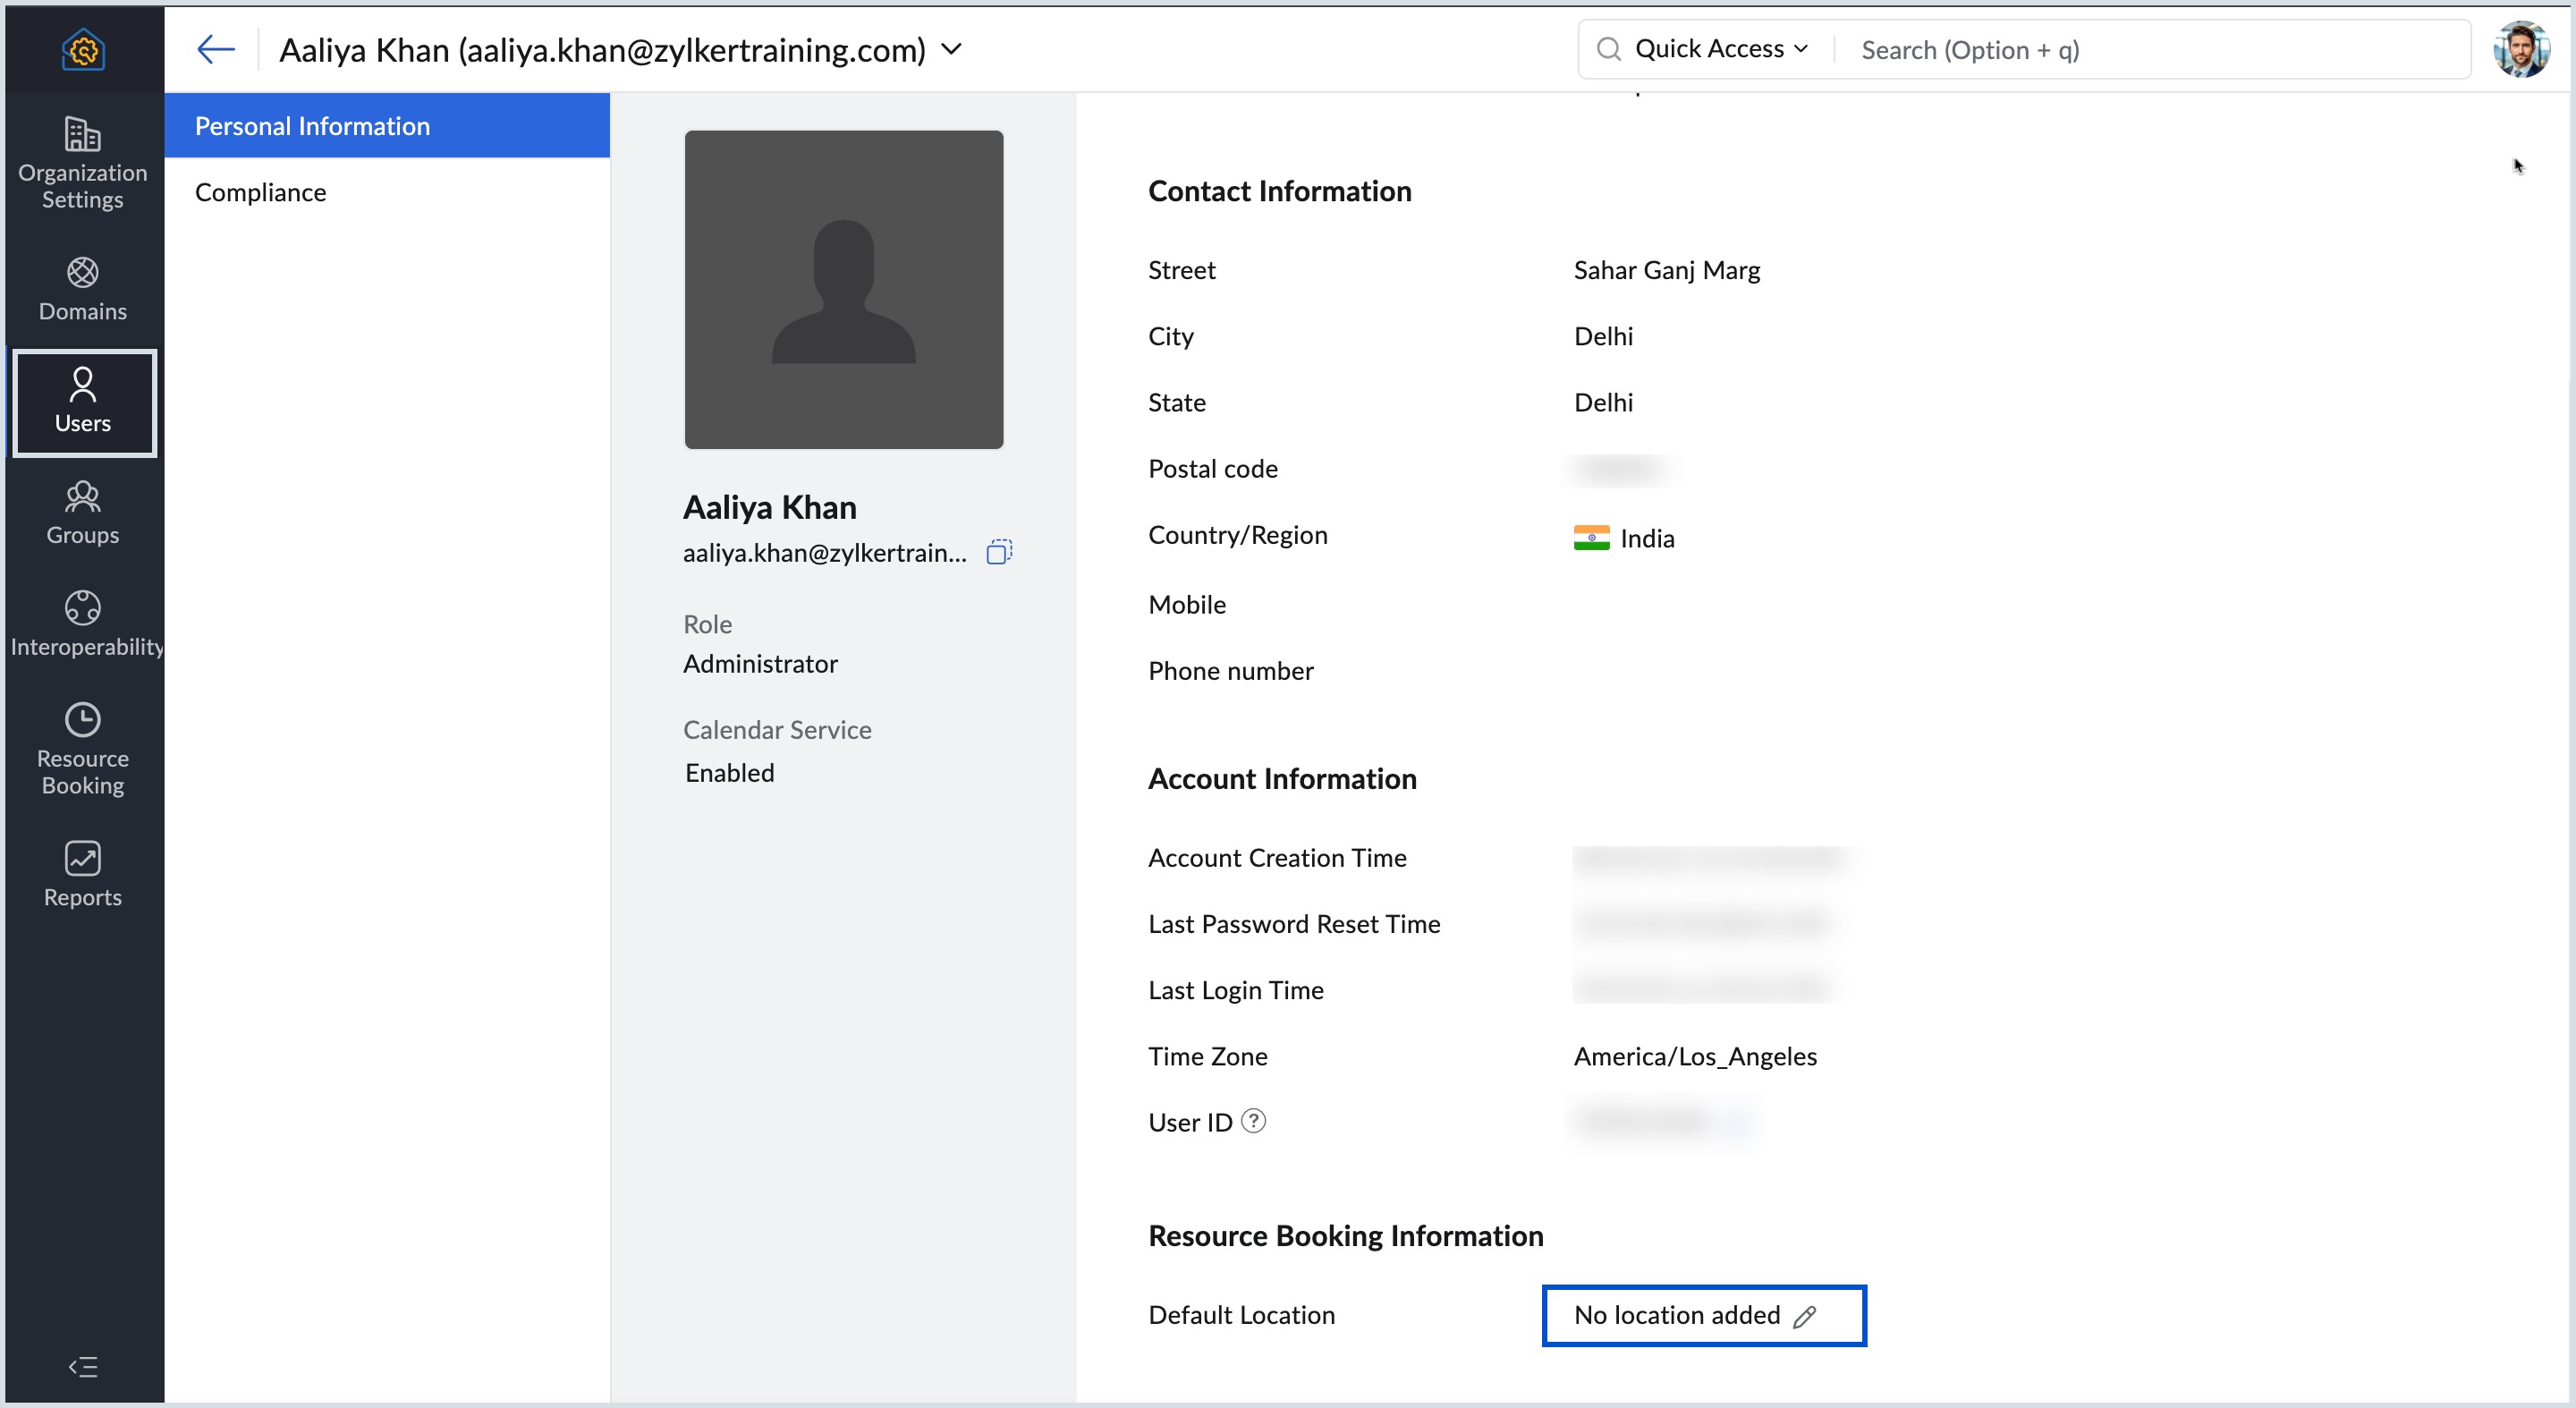
Task: Go back with the left arrow
Action: pos(215,49)
